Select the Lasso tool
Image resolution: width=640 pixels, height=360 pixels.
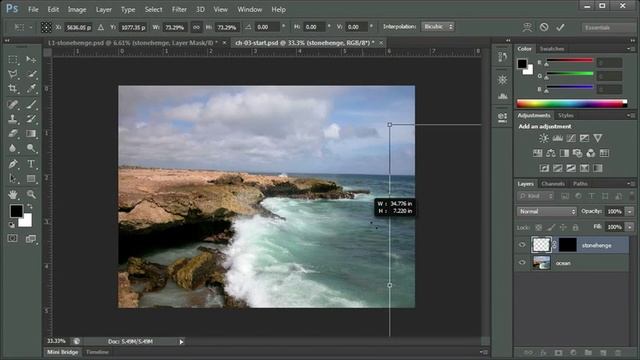pyautogui.click(x=13, y=74)
